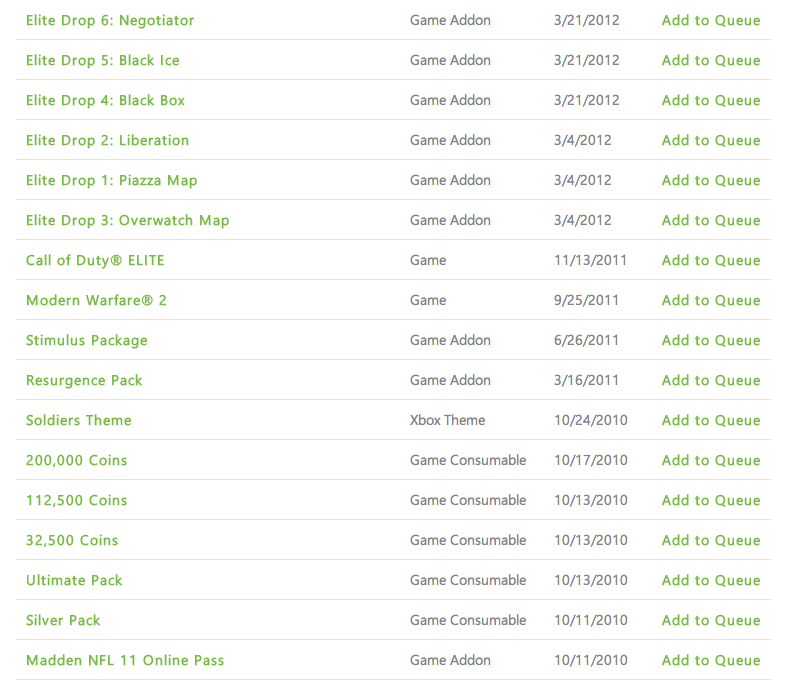
Task: Open Elite Drop 2: Liberation link
Action: tap(107, 140)
